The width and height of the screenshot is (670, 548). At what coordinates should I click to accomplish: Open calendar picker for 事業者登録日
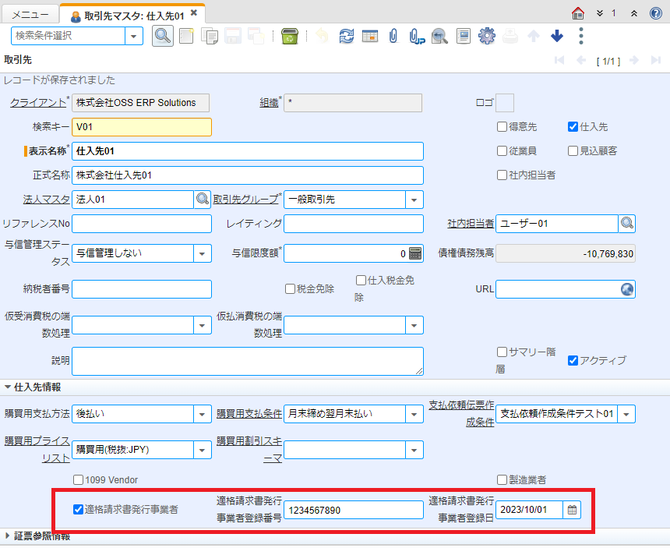pos(572,510)
